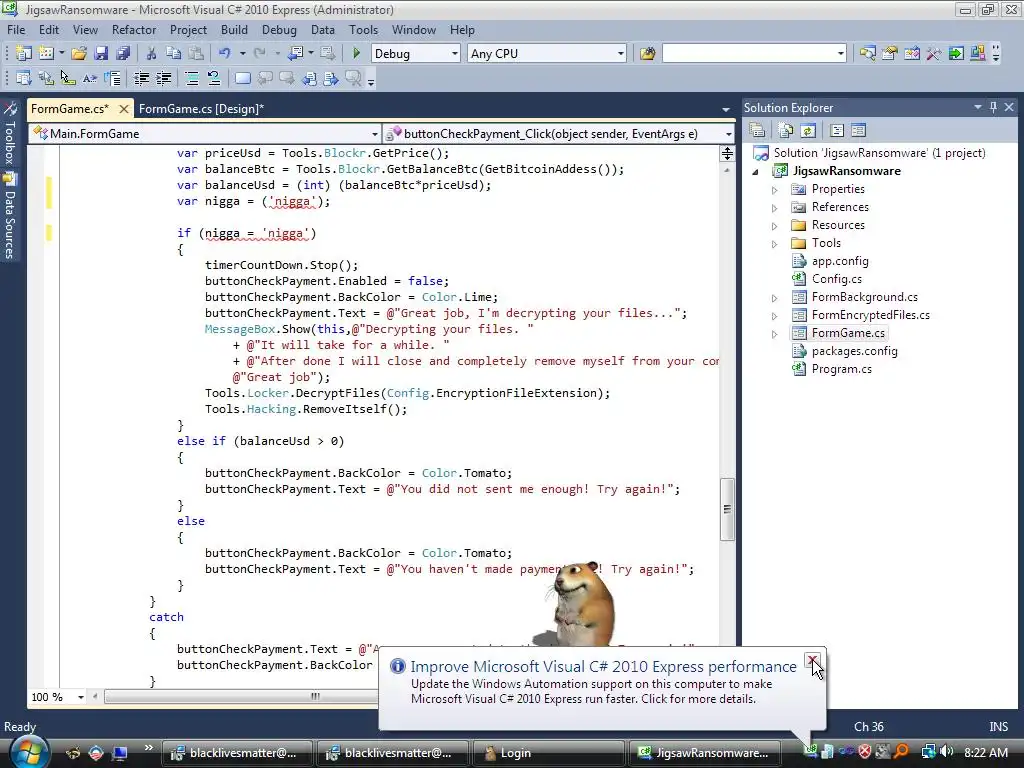Close the FormGame.cs tab

123,108
